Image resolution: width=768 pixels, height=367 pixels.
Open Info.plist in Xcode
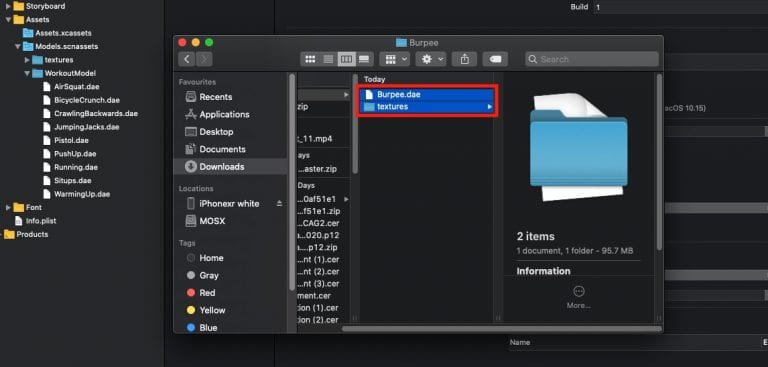(x=36, y=221)
